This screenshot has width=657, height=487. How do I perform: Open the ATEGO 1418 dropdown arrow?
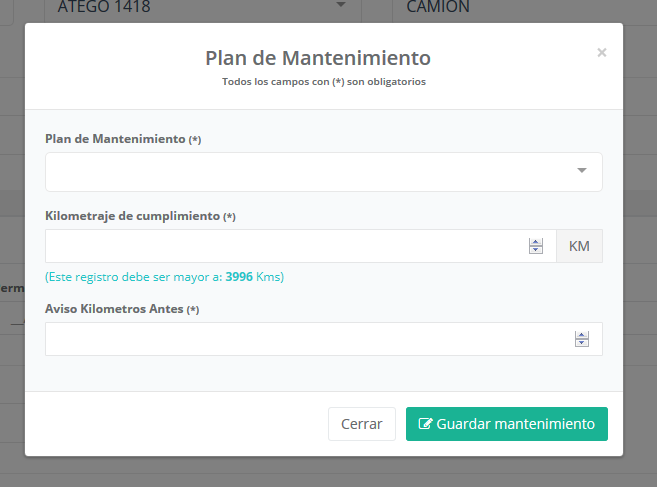coord(341,6)
